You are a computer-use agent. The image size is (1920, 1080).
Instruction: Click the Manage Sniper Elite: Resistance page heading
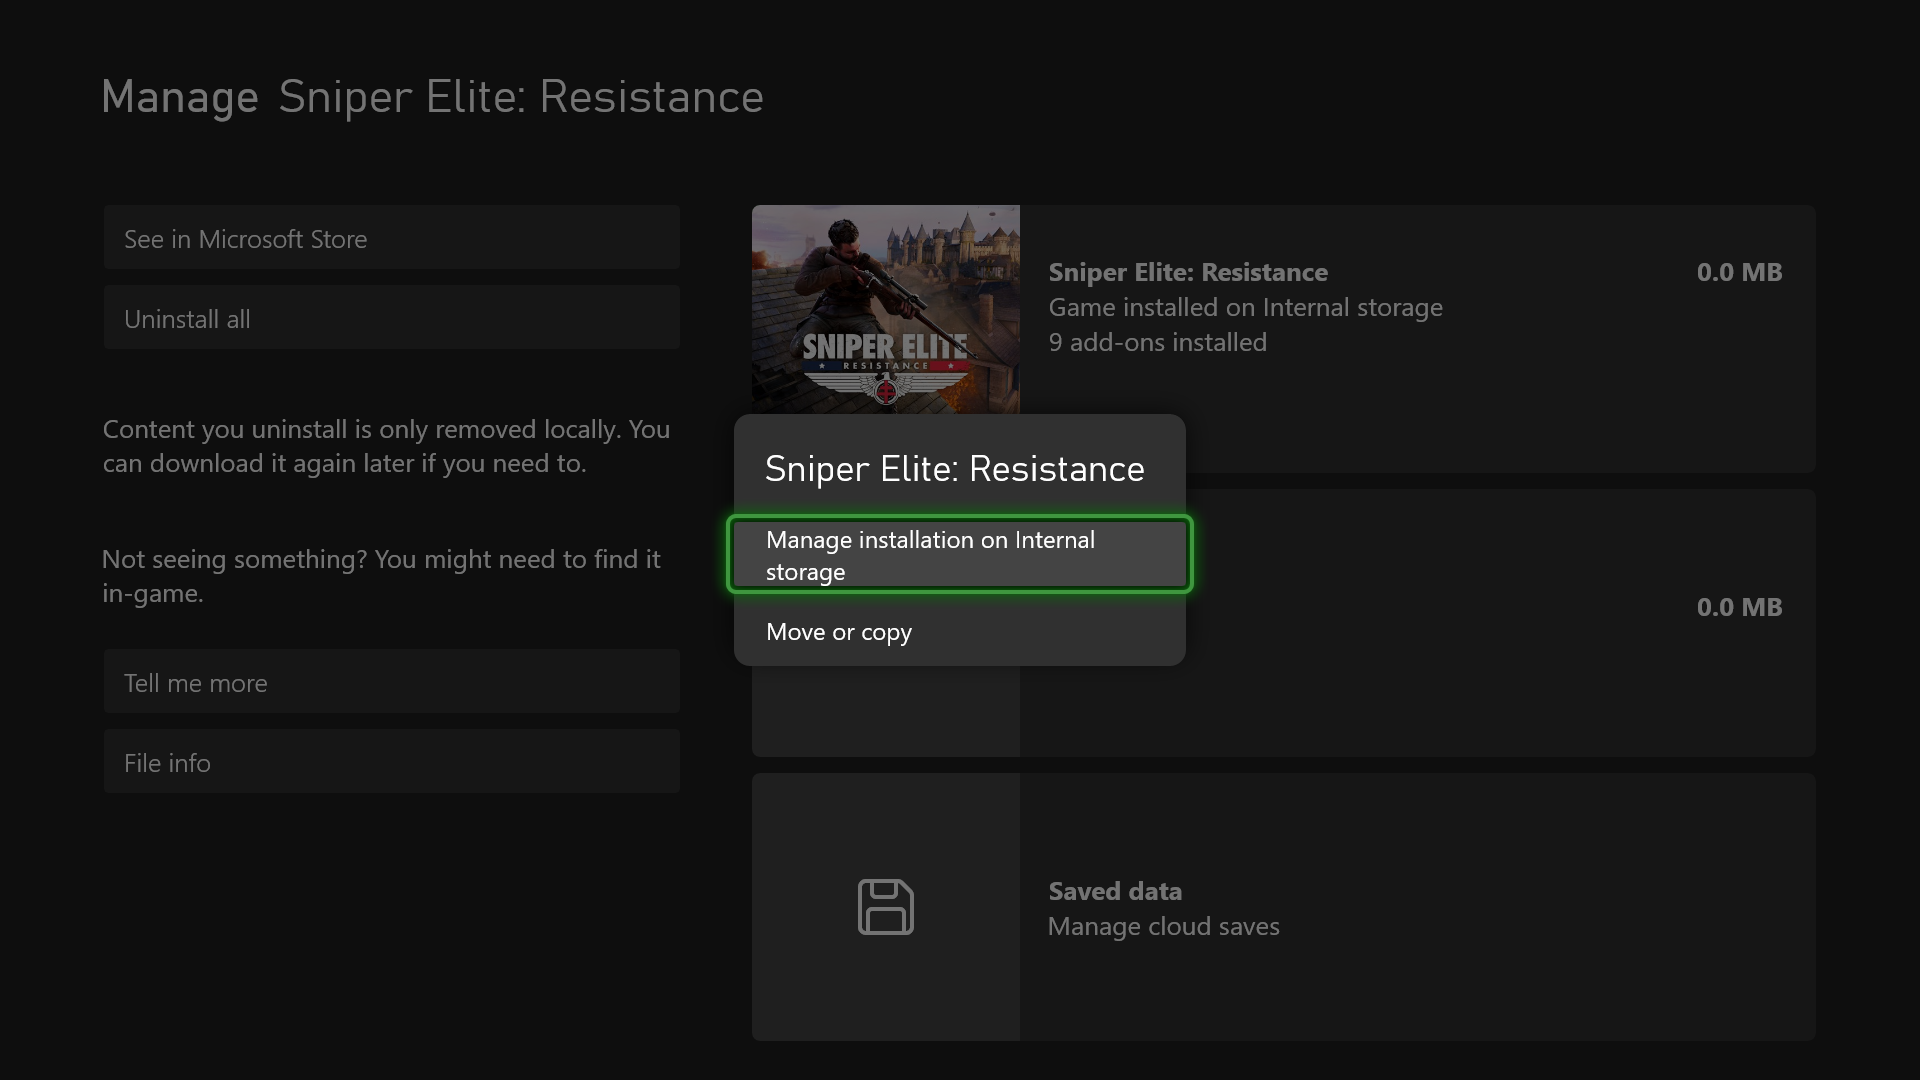(432, 97)
